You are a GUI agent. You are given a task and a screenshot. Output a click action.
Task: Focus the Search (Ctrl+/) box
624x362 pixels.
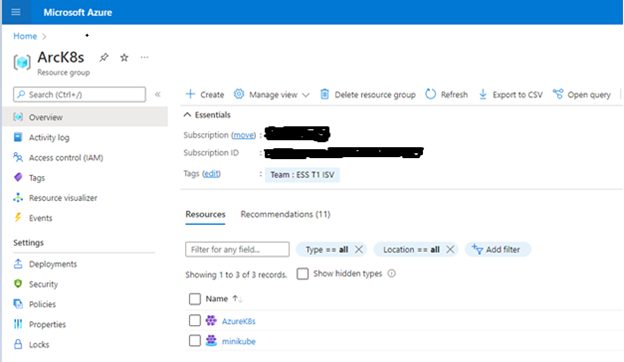click(80, 95)
